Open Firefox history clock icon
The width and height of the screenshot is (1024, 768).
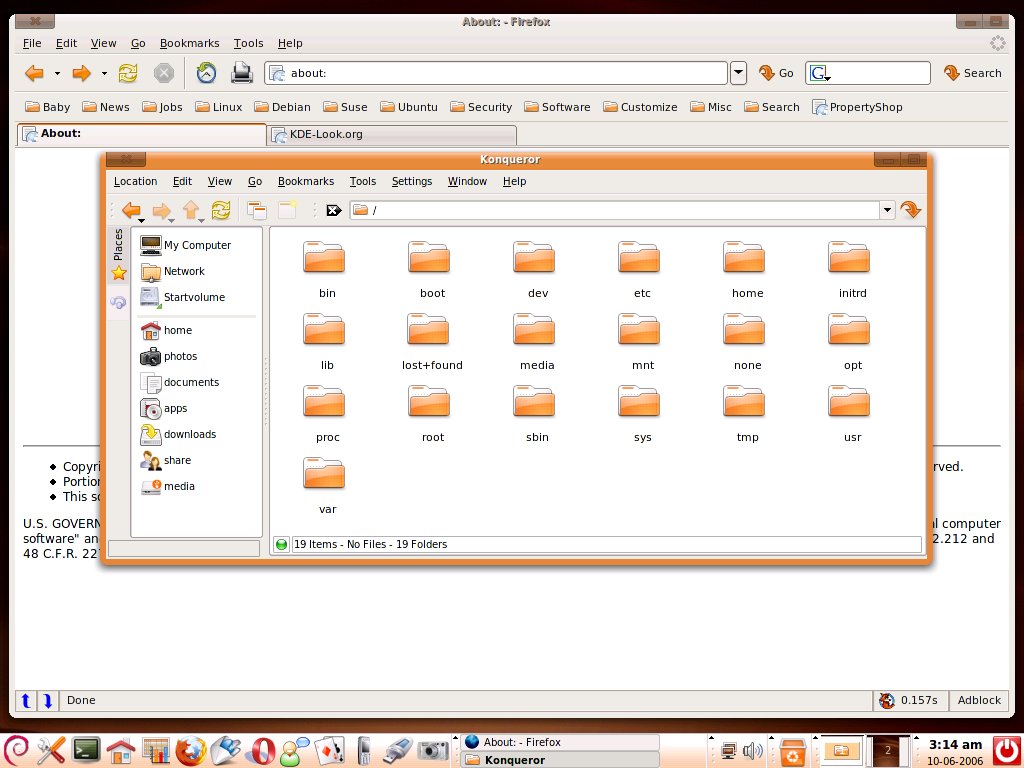click(206, 72)
